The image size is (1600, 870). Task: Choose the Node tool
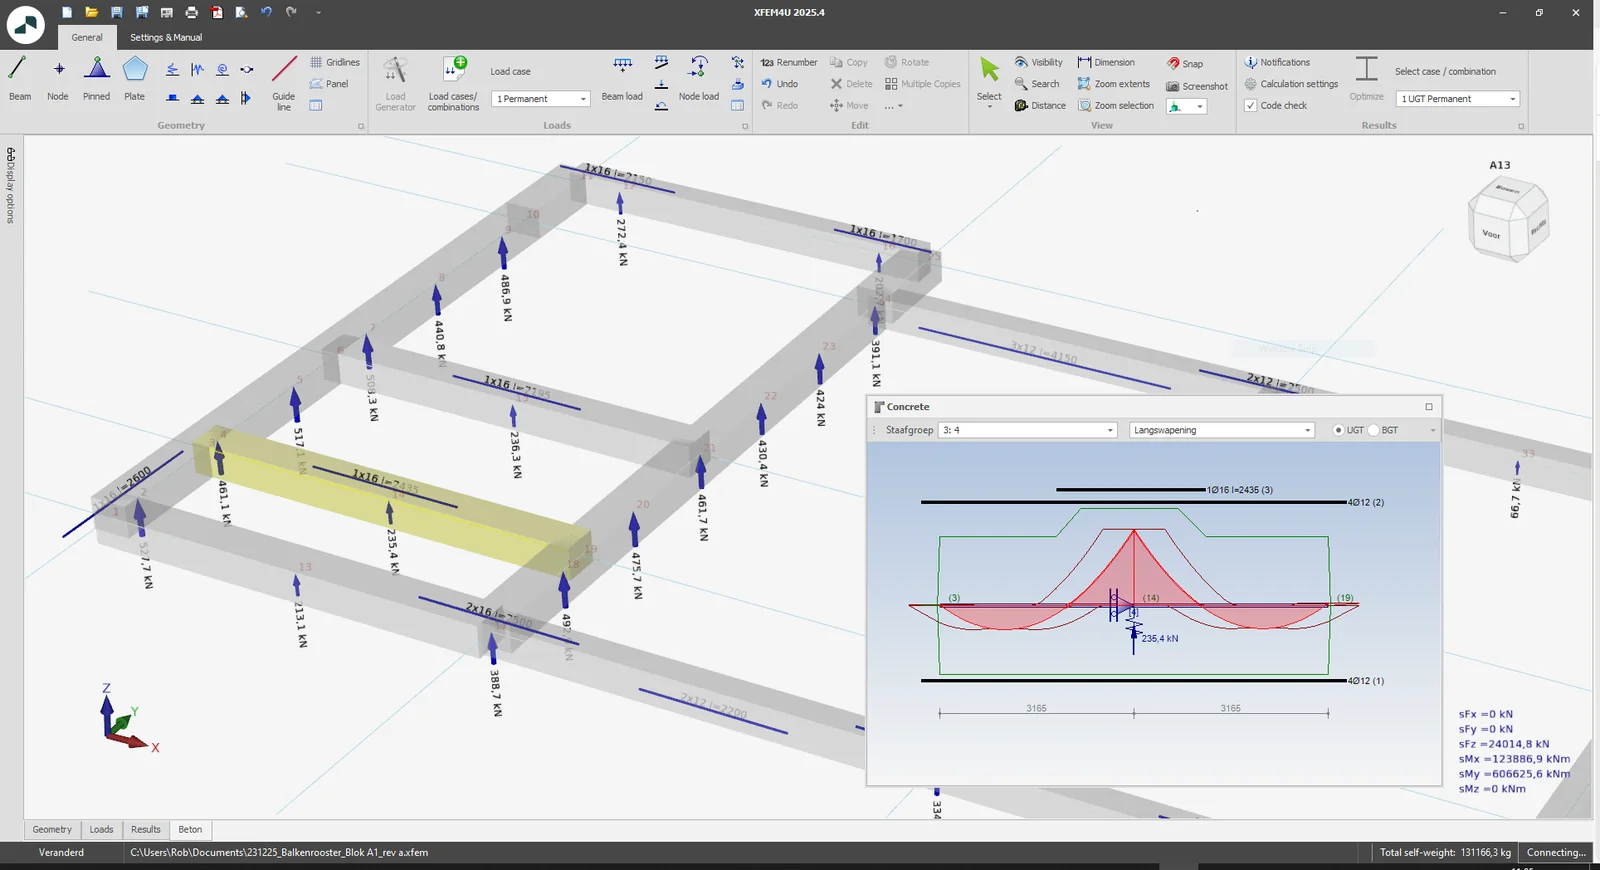pos(58,79)
